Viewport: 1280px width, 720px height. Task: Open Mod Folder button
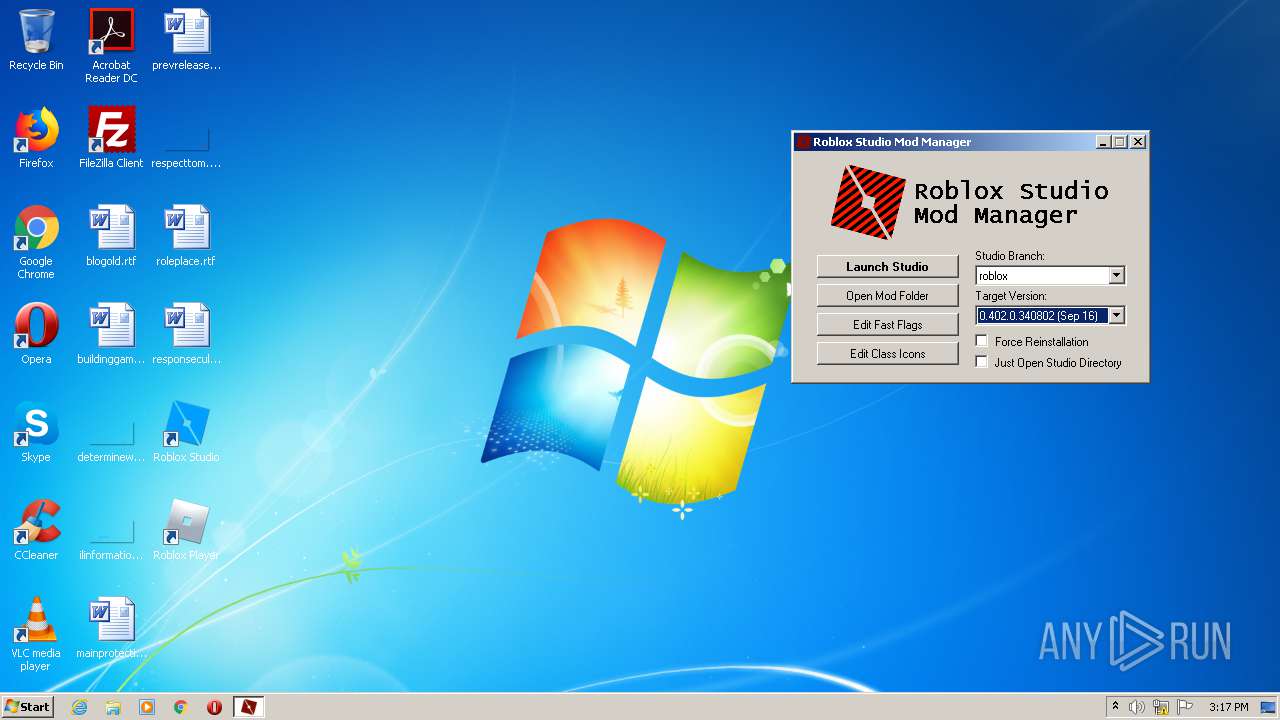[887, 296]
